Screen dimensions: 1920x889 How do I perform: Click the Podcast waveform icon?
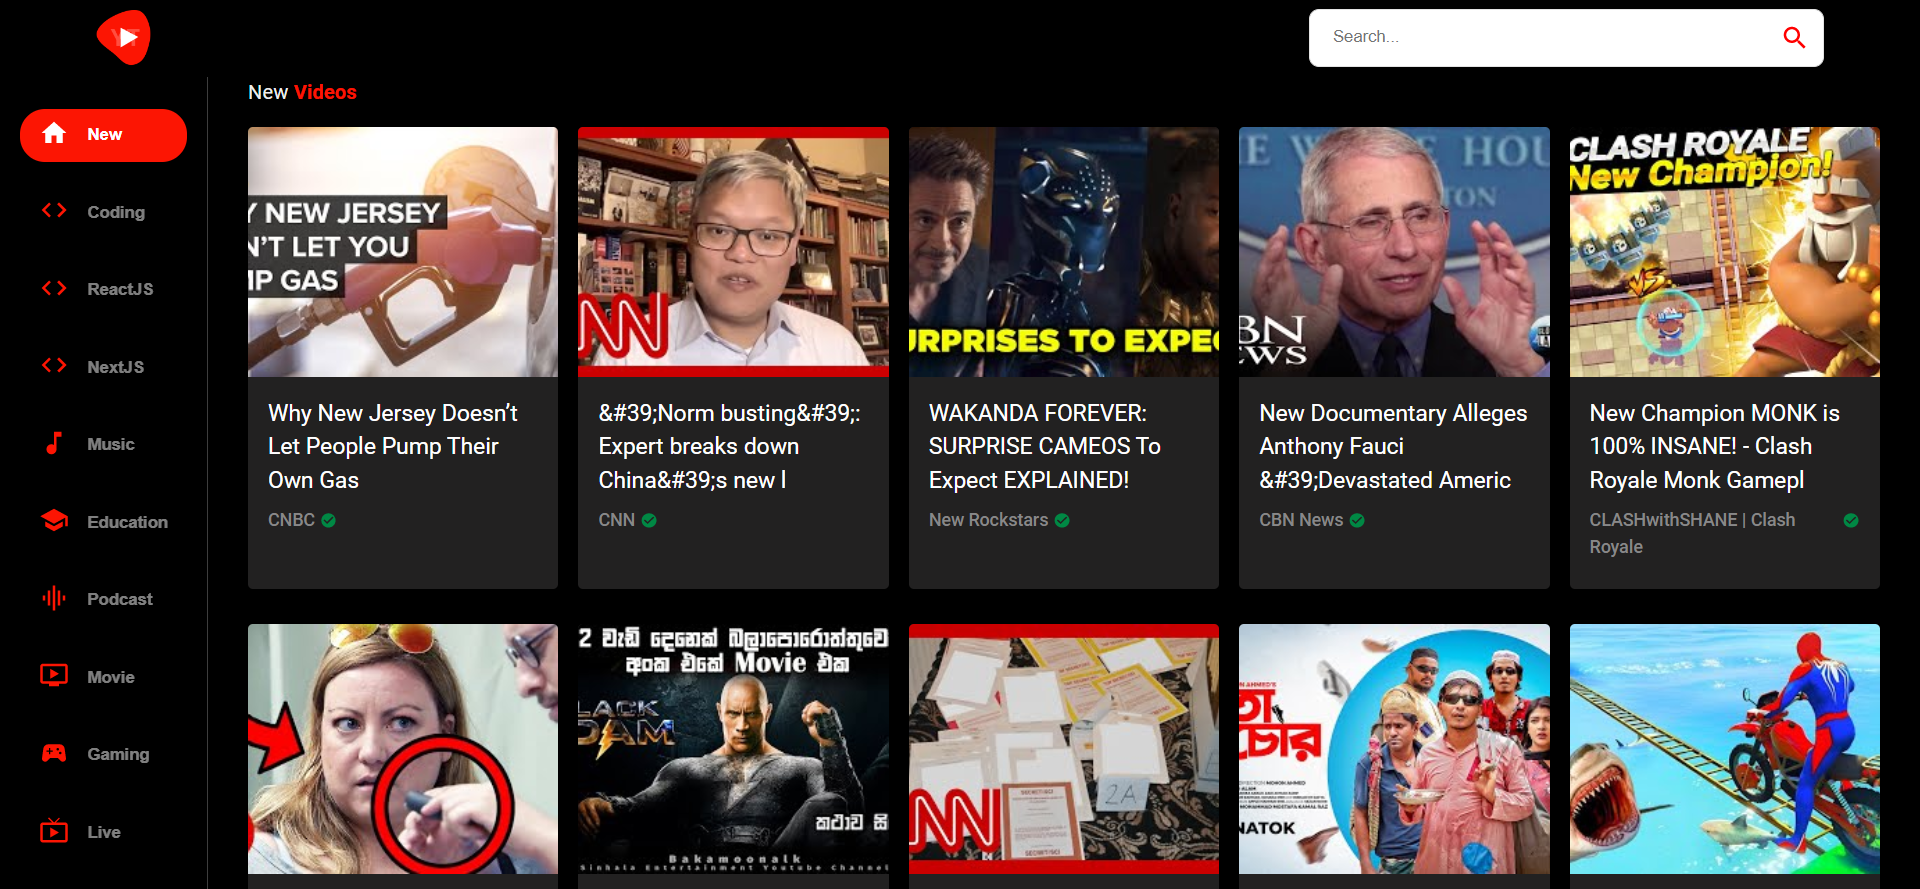click(54, 598)
